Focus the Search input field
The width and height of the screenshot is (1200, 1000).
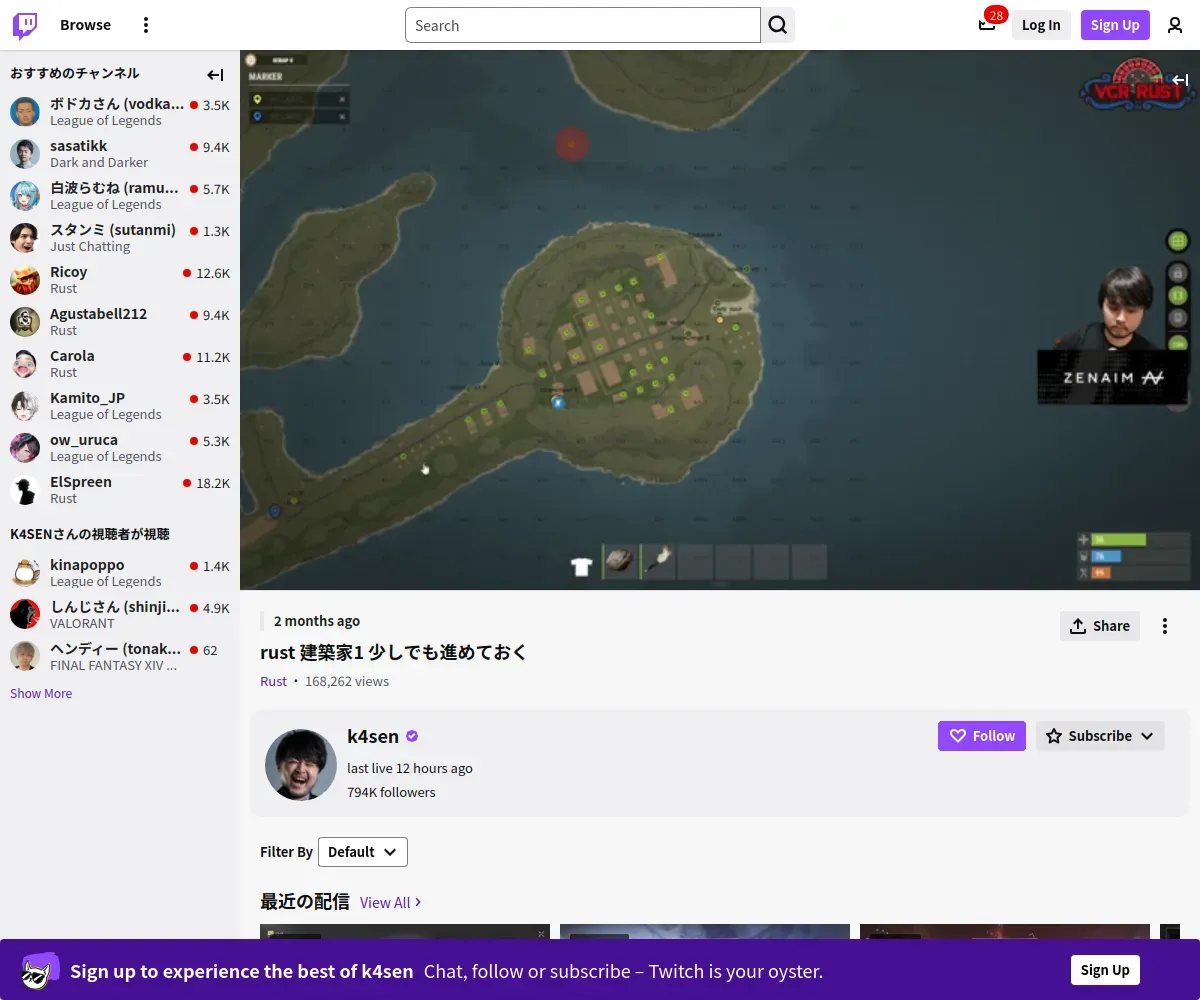pos(583,25)
